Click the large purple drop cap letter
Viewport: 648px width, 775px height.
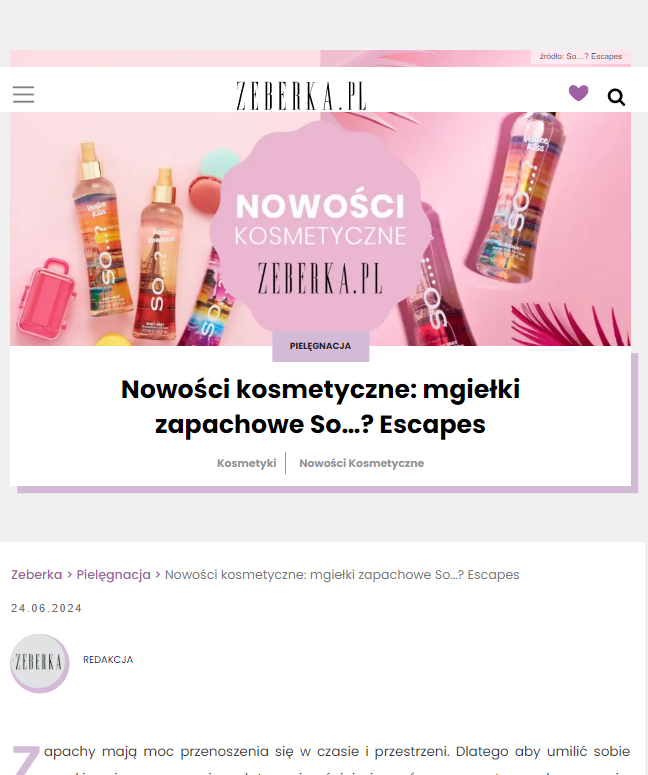[x=25, y=761]
